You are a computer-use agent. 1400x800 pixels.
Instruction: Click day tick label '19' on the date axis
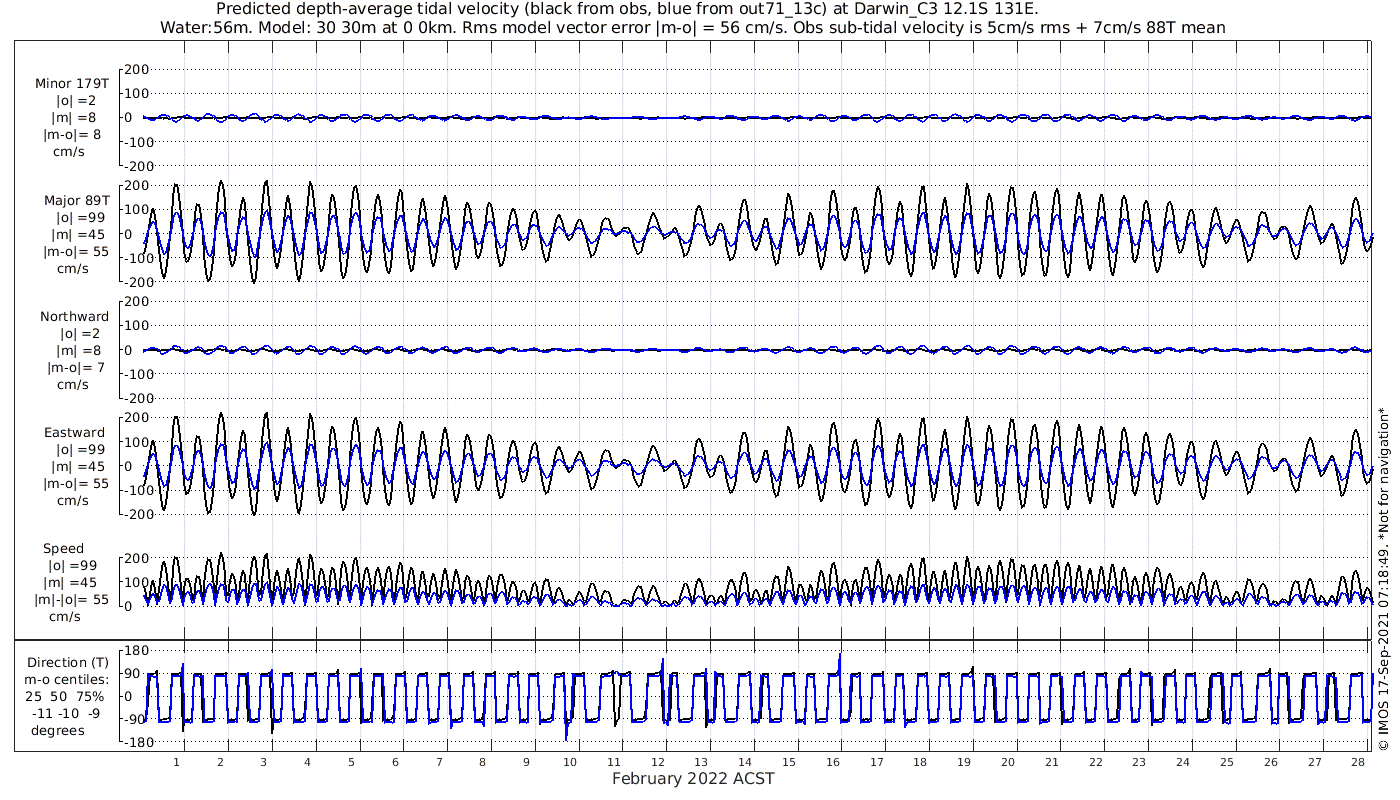click(x=963, y=762)
